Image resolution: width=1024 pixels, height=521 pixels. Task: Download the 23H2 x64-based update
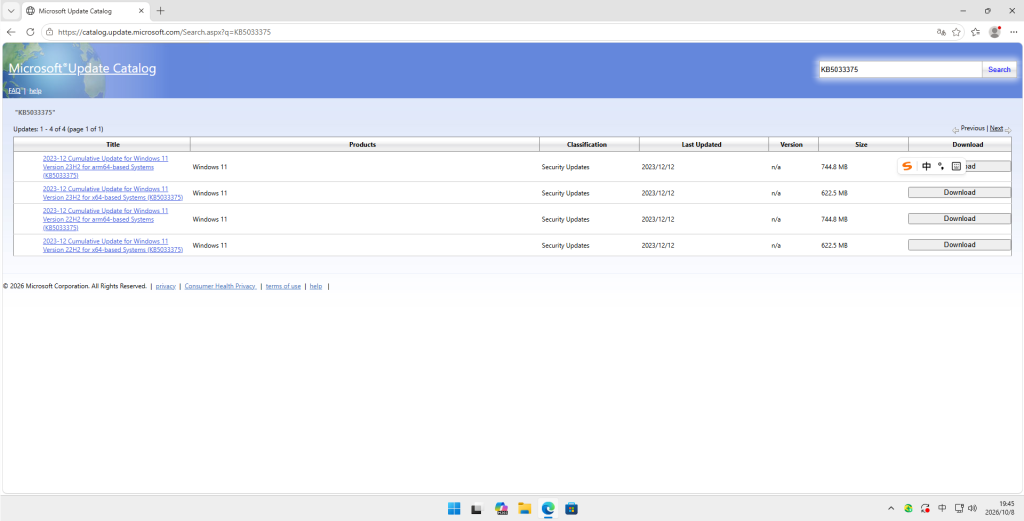point(959,193)
